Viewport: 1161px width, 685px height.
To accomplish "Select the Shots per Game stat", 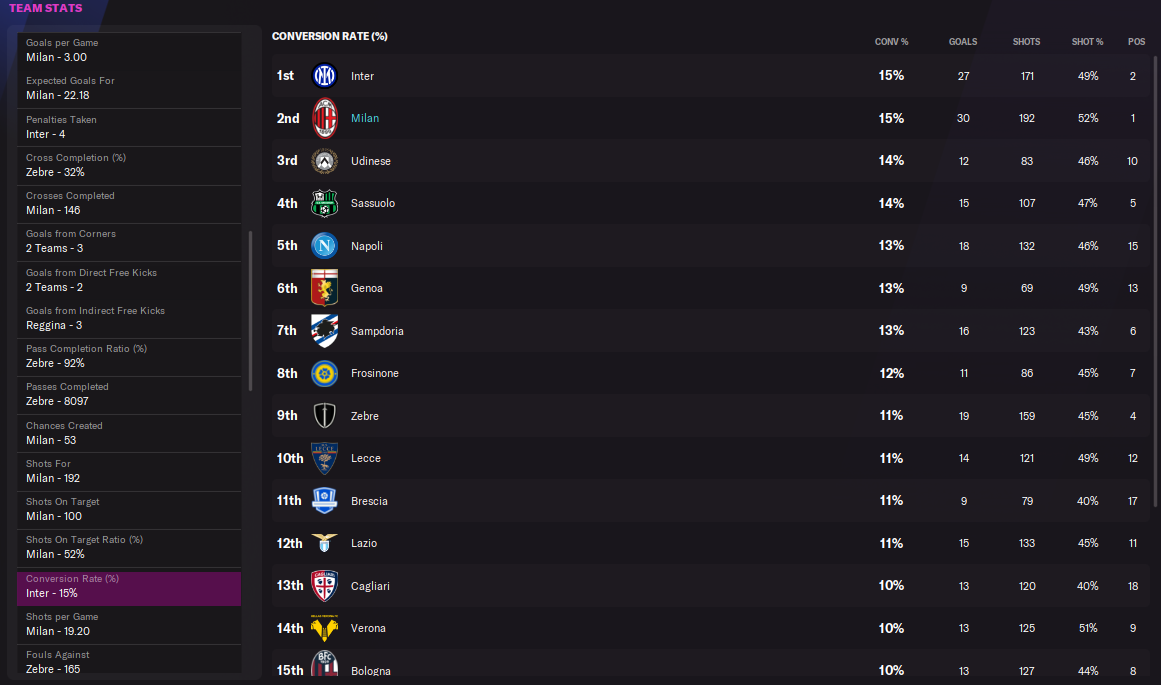I will point(129,624).
